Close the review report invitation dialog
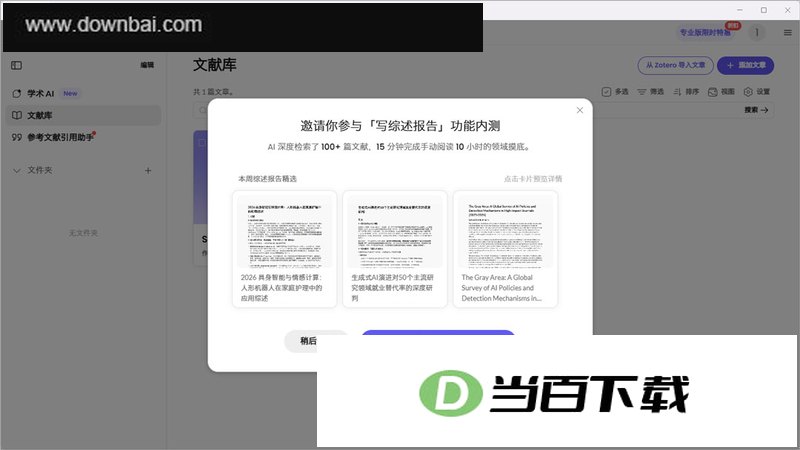 click(x=580, y=110)
